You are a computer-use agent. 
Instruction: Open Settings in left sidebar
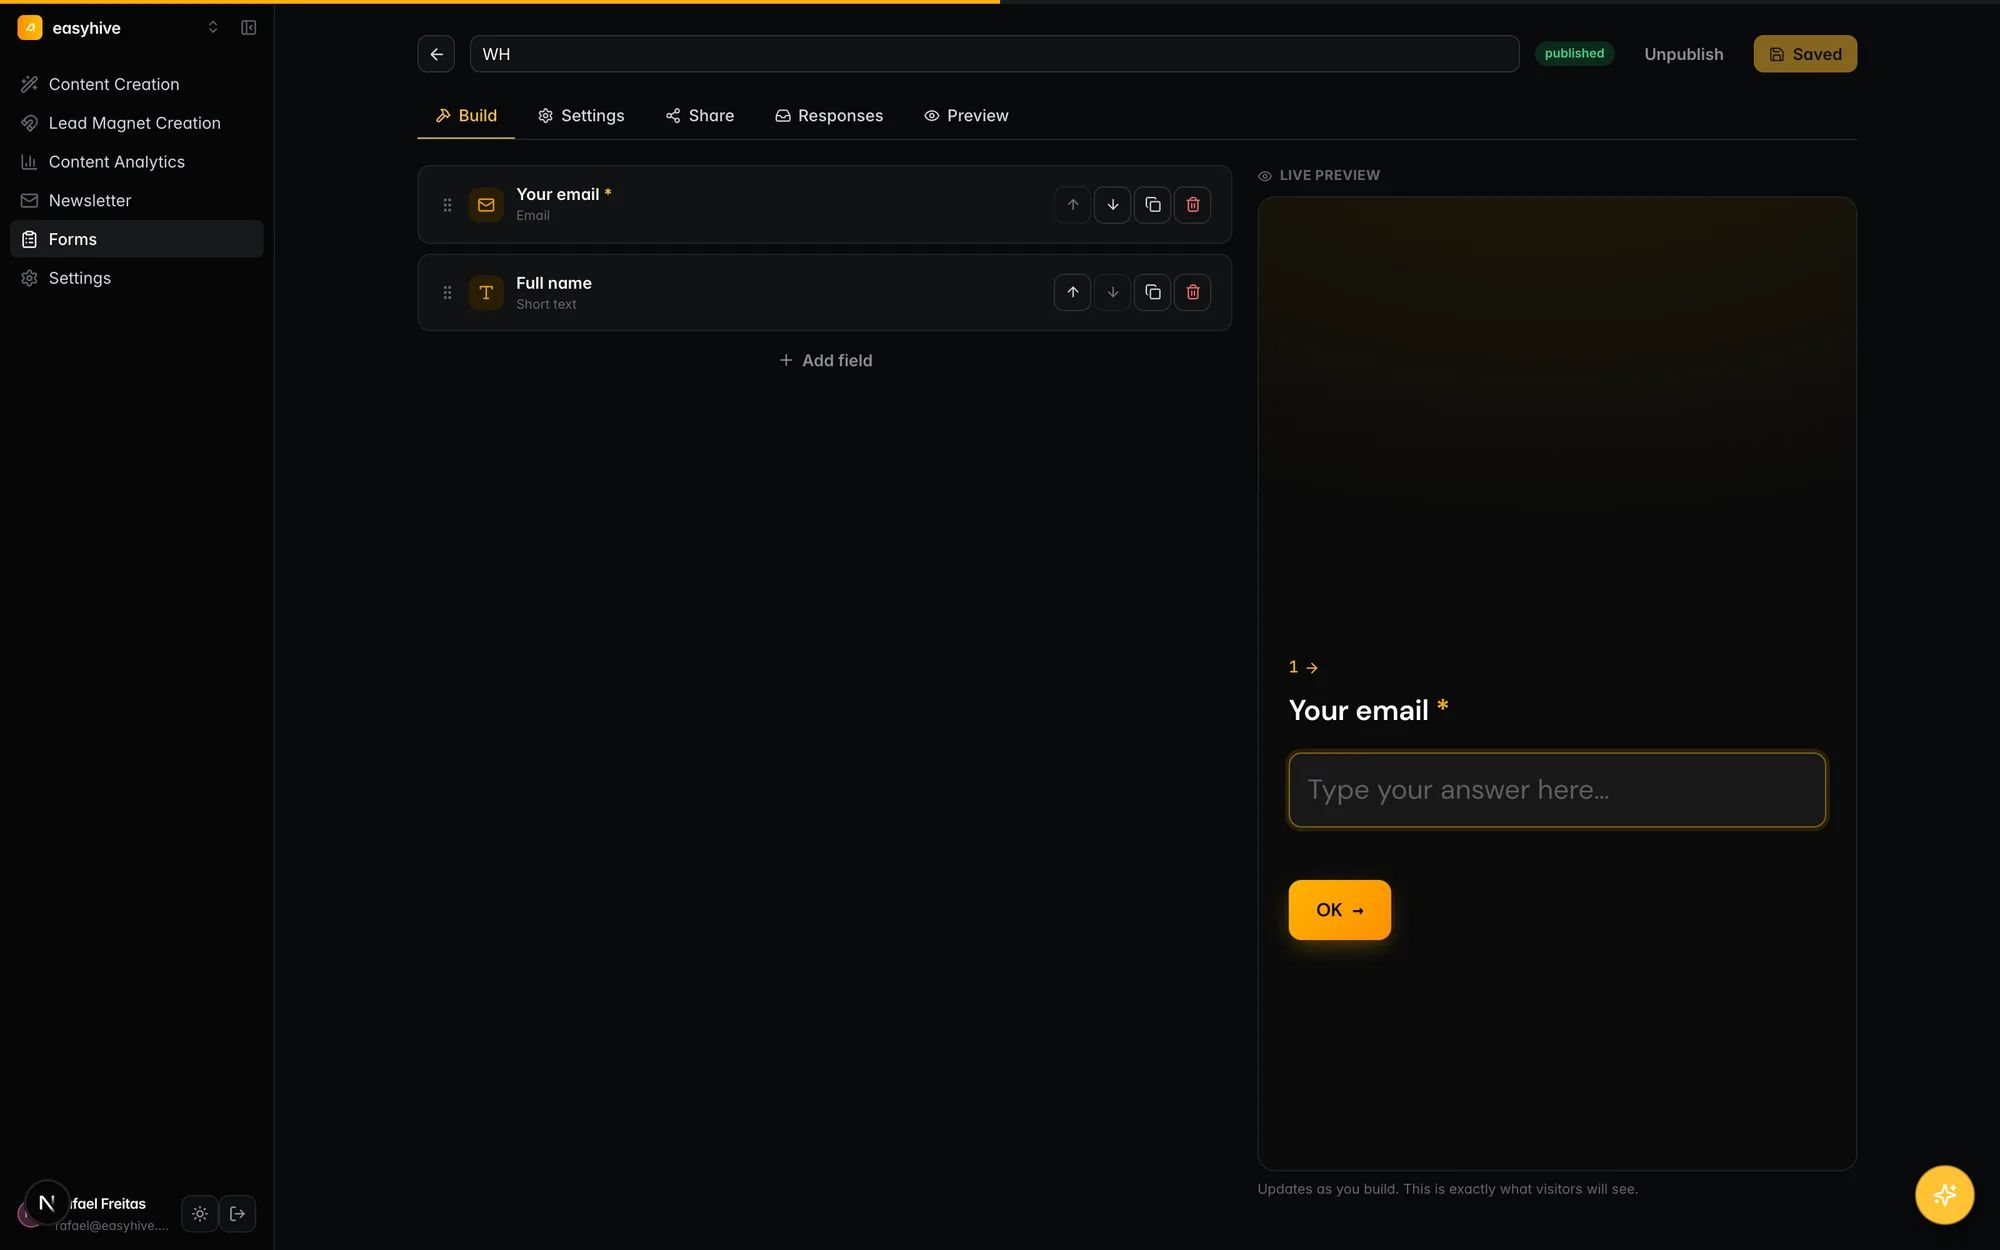pyautogui.click(x=137, y=278)
